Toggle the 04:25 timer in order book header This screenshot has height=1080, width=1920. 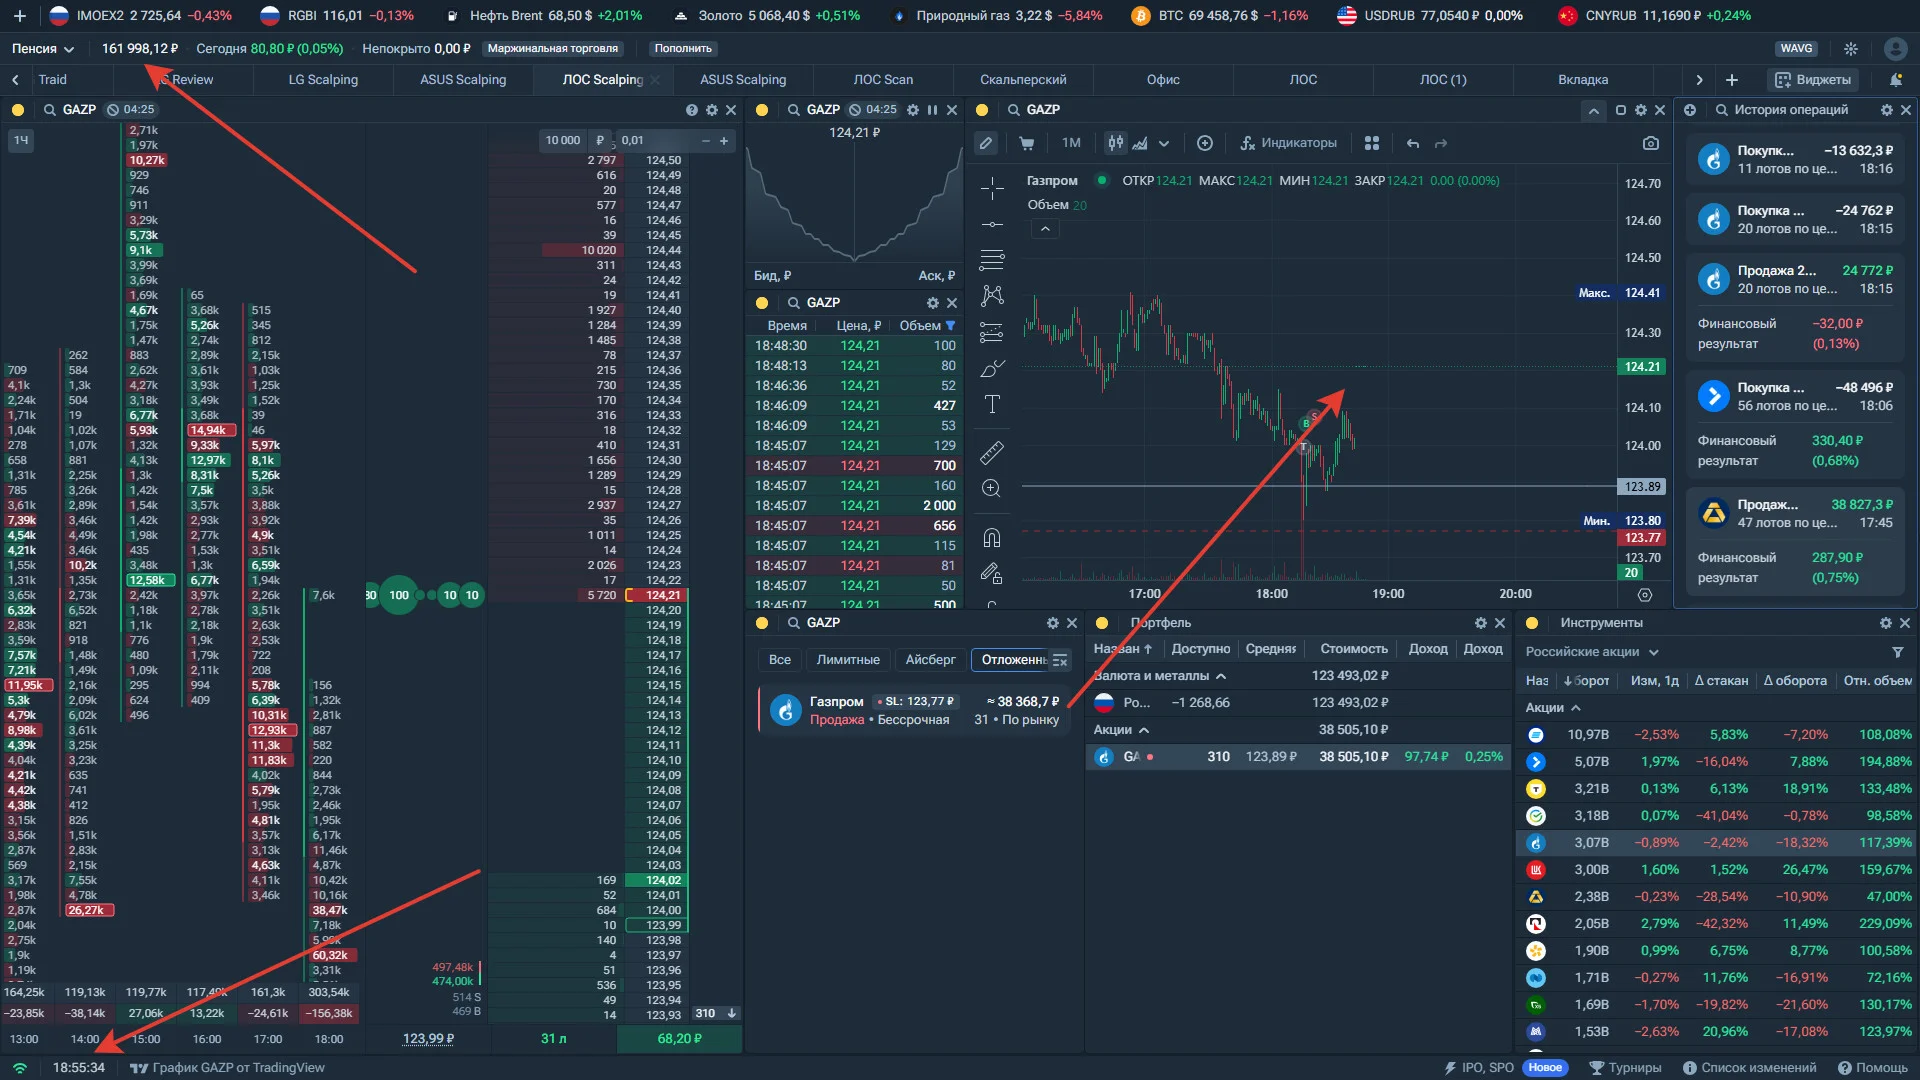coord(131,110)
